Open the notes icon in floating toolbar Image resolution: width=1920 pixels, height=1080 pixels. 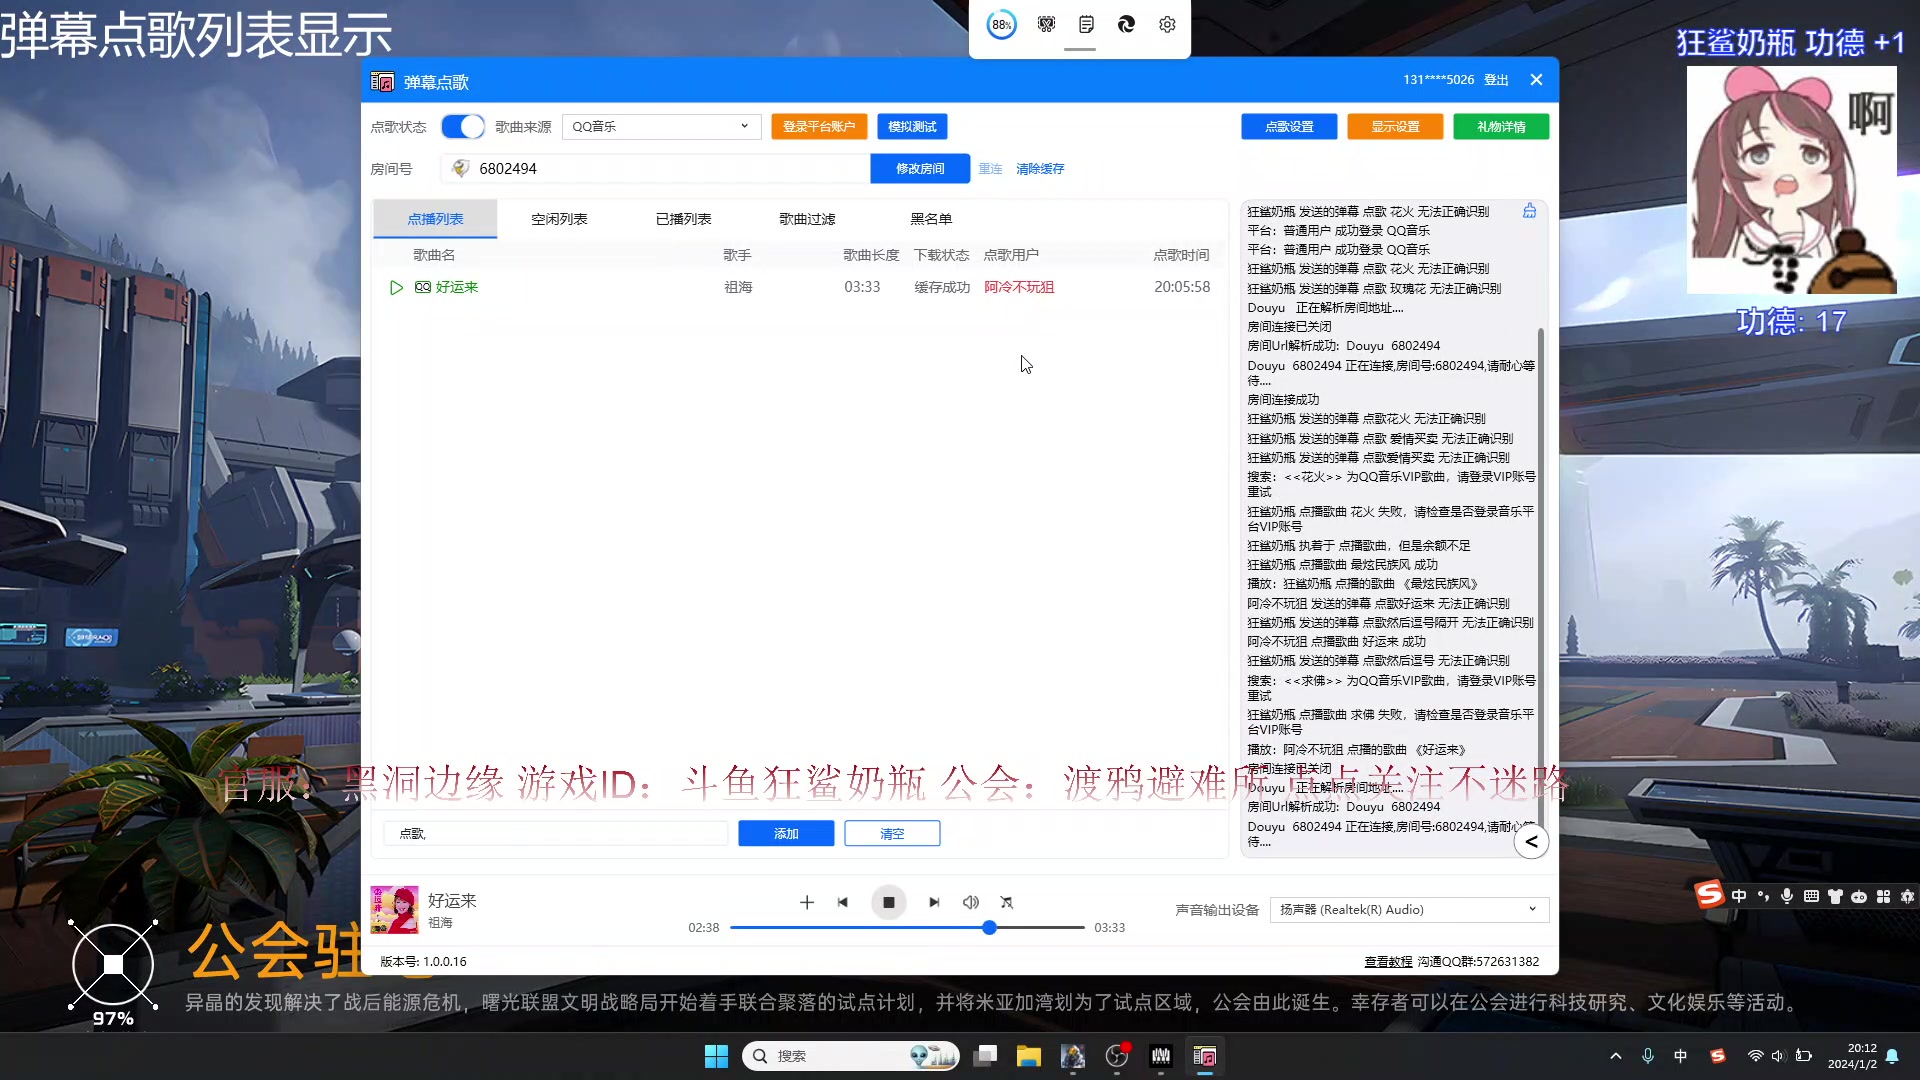click(1086, 25)
